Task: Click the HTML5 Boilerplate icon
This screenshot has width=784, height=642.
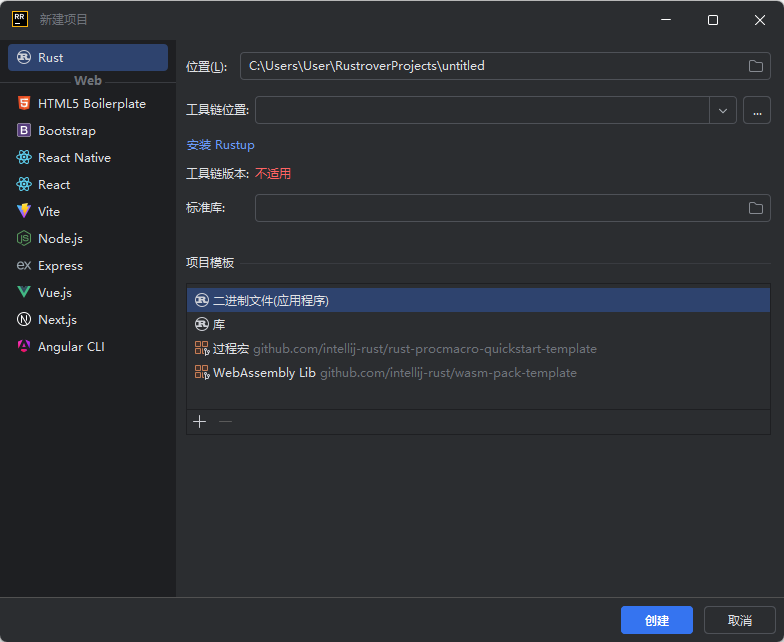Action: (24, 103)
